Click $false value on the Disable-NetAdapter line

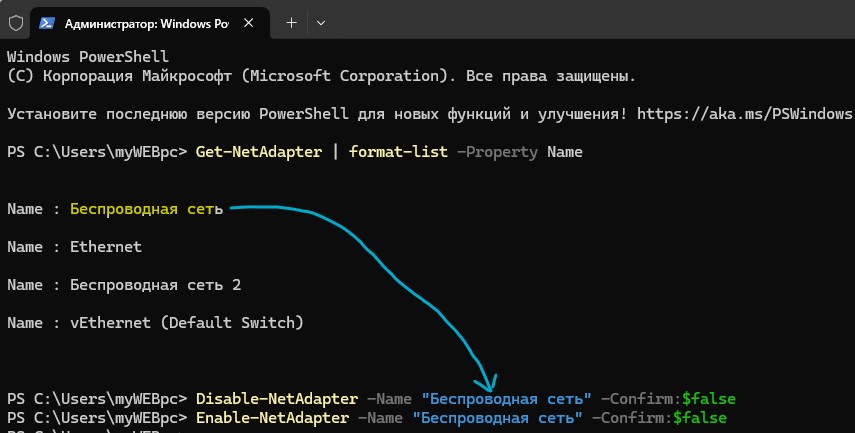coord(708,399)
